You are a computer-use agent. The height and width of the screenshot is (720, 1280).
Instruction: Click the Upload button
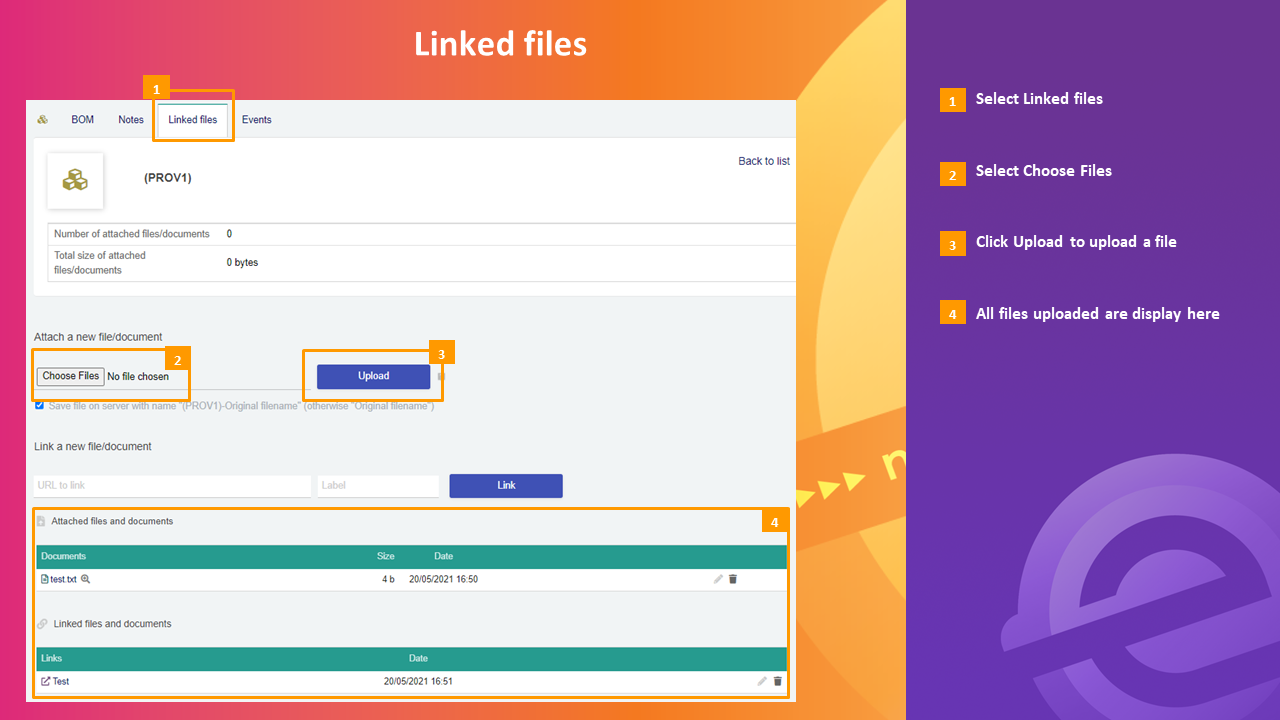click(373, 376)
